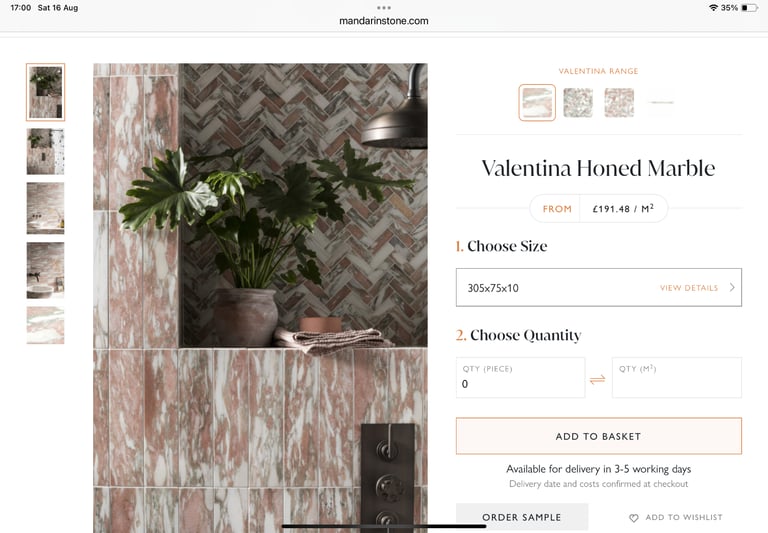768x533 pixels.
Task: Open the three-dot multitasking menu
Action: point(384,8)
